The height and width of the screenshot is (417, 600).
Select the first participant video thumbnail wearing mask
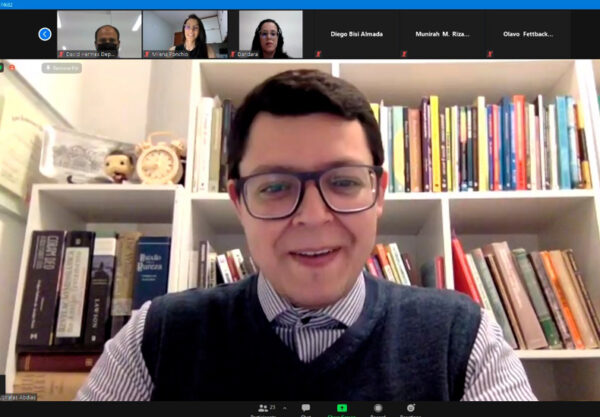pyautogui.click(x=99, y=34)
